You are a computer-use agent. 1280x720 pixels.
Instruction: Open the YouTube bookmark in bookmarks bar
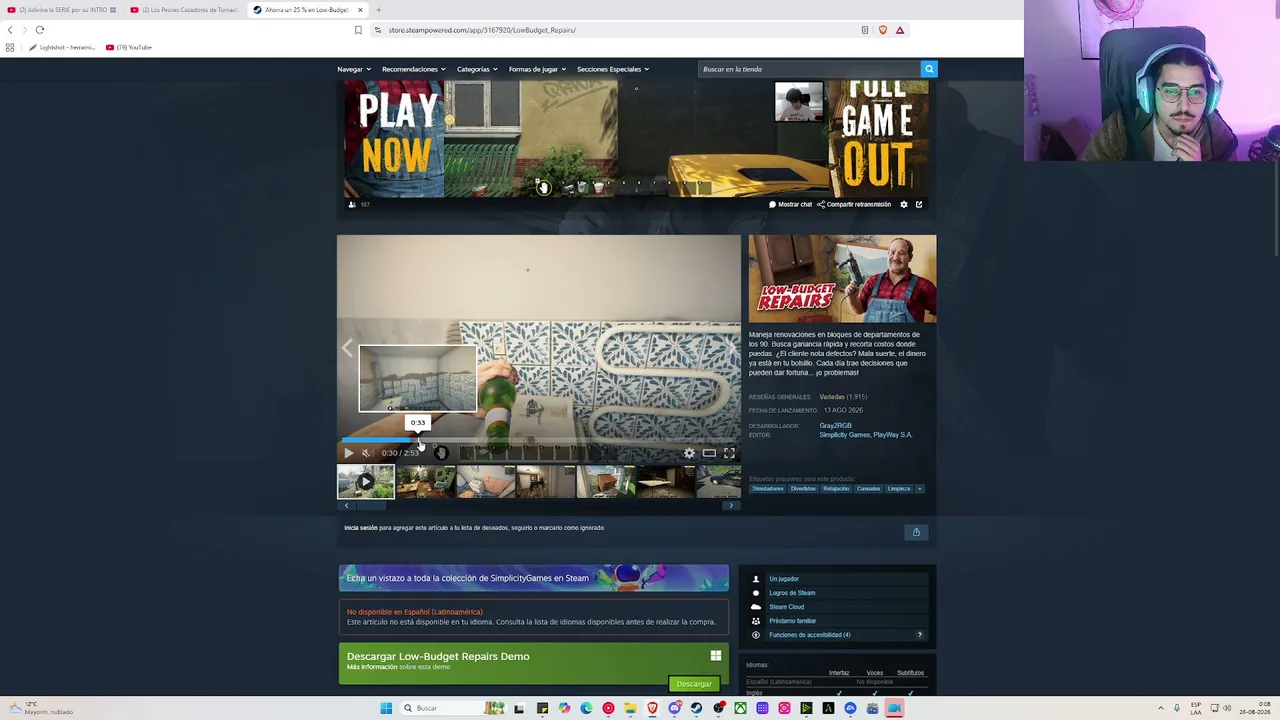[x=129, y=47]
